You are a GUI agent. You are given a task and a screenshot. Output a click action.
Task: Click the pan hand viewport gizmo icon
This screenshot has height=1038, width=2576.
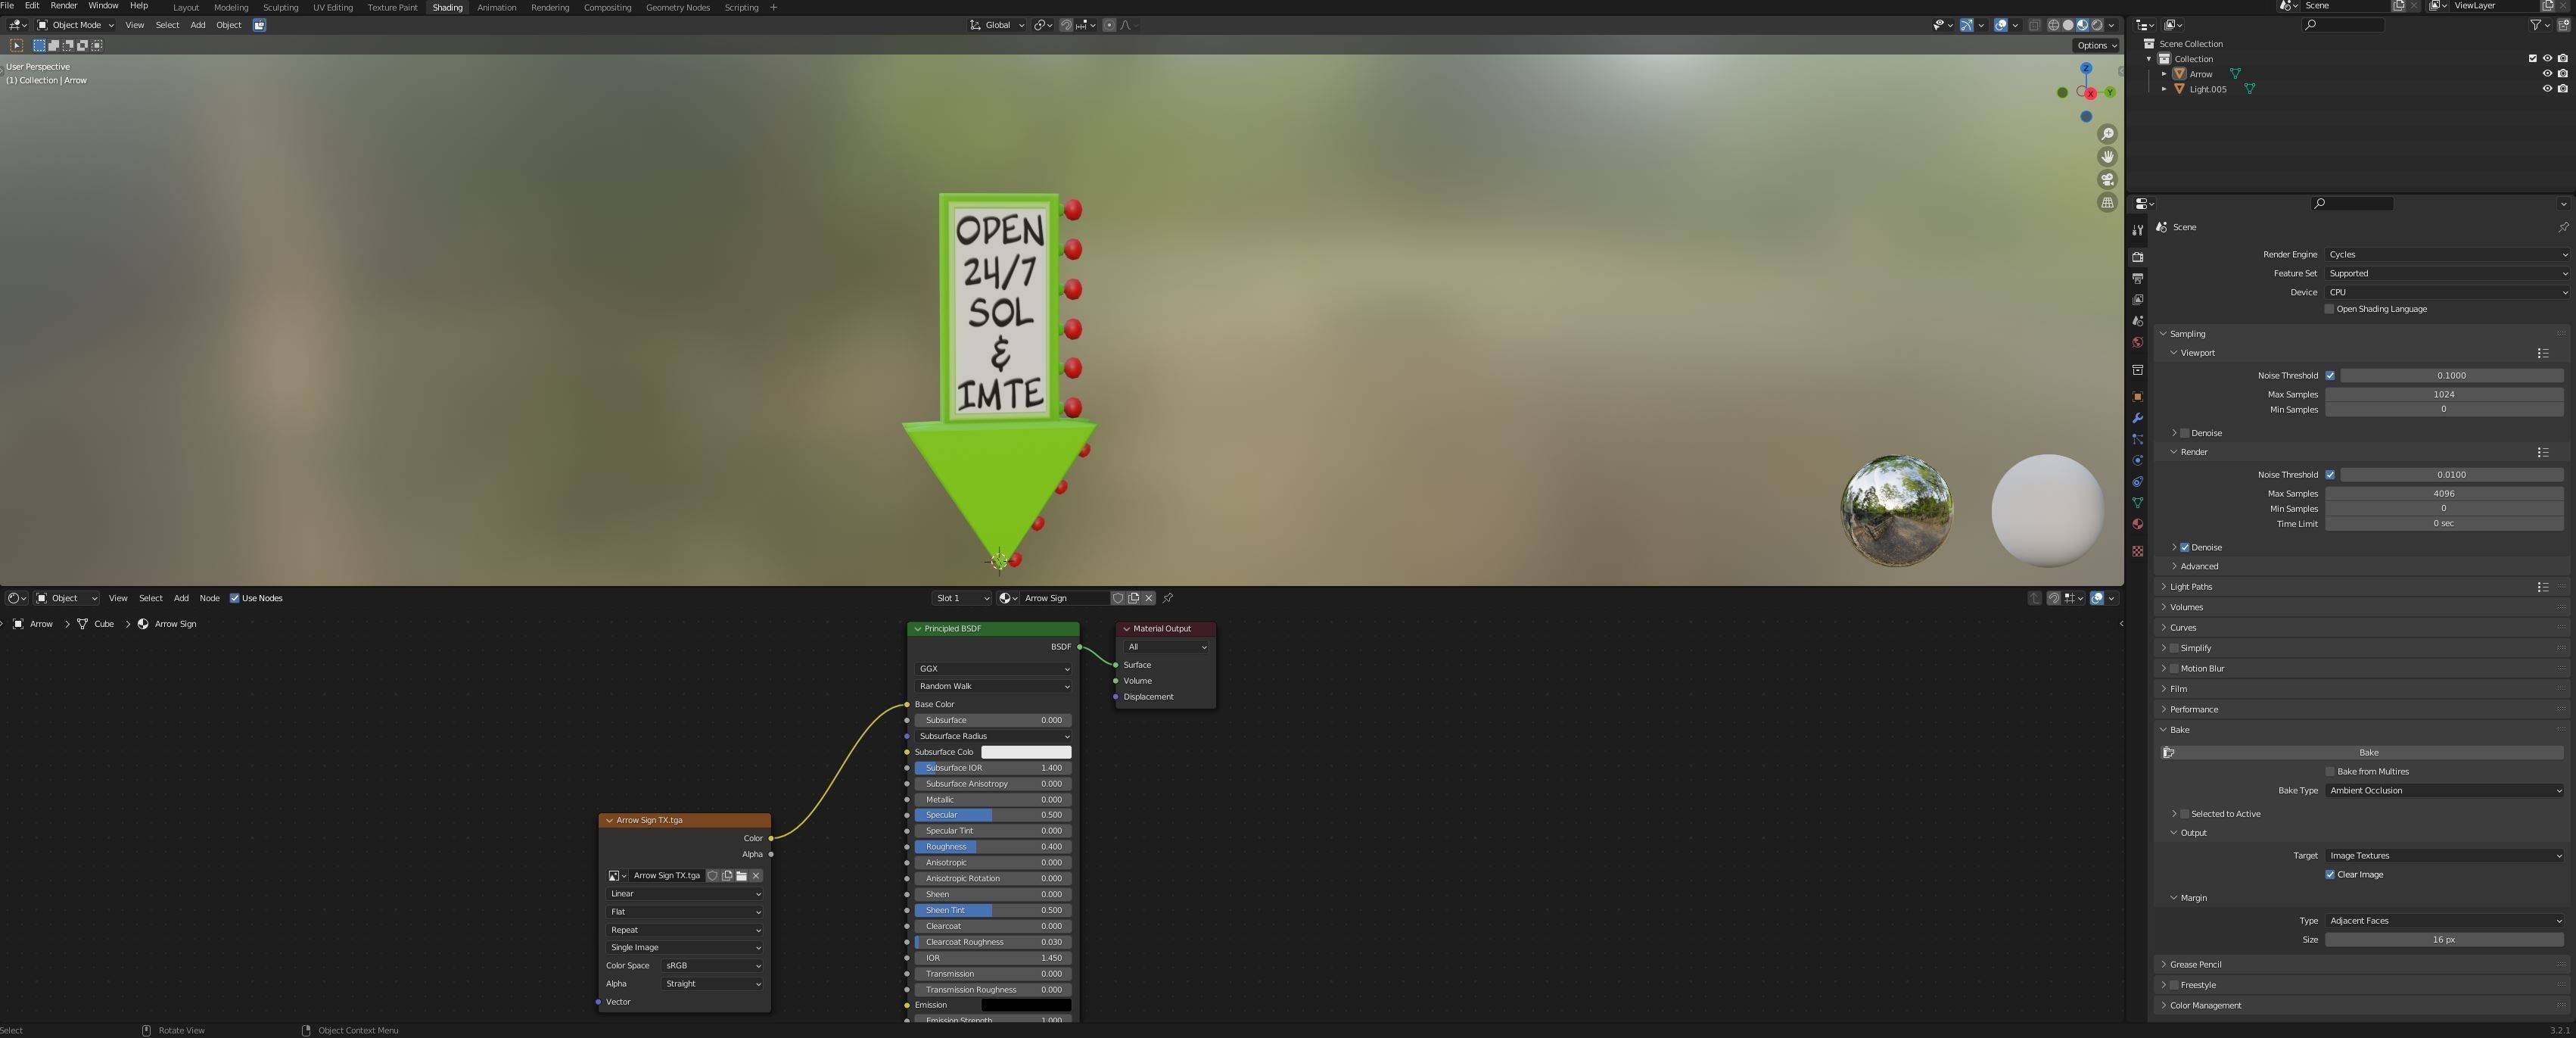[x=2107, y=157]
